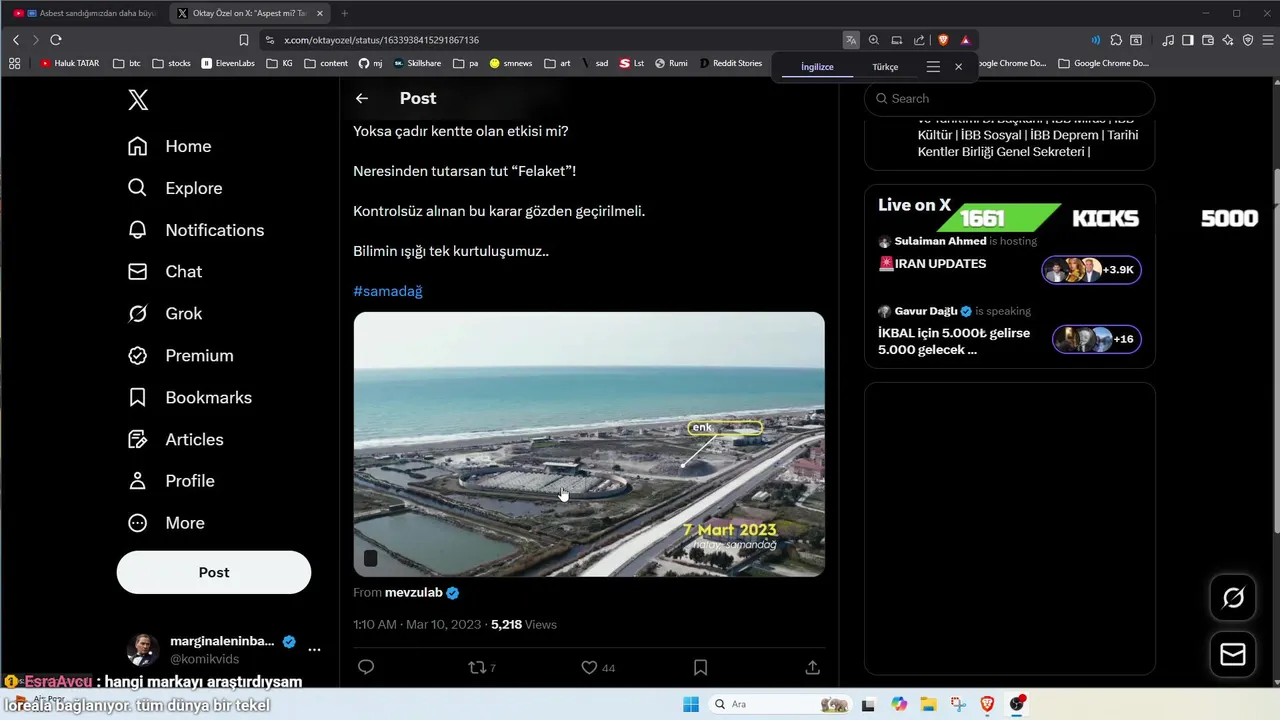The height and width of the screenshot is (720, 1280).
Task: Open Premium in the sidebar
Action: pyautogui.click(x=180, y=356)
